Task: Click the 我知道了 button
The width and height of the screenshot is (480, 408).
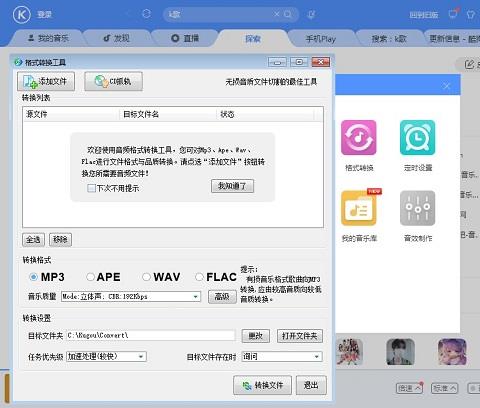Action: (232, 186)
